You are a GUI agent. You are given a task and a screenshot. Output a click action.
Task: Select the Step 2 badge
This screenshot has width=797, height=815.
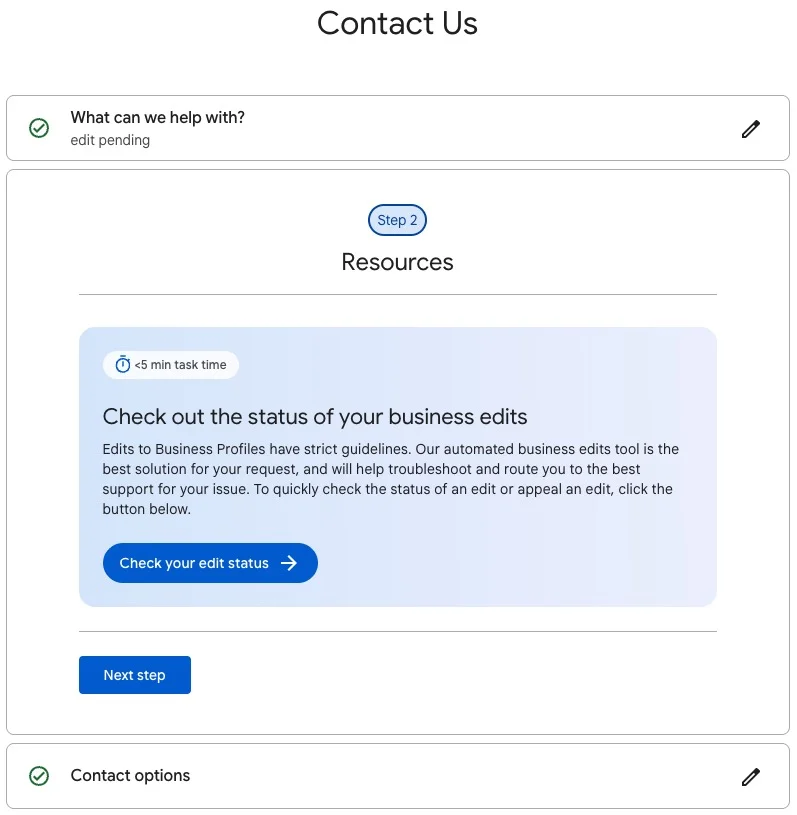tap(397, 220)
